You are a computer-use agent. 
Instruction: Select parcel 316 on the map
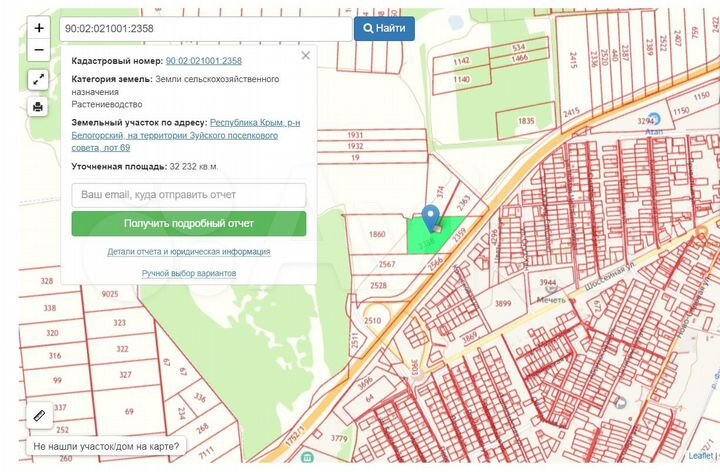tap(55, 355)
